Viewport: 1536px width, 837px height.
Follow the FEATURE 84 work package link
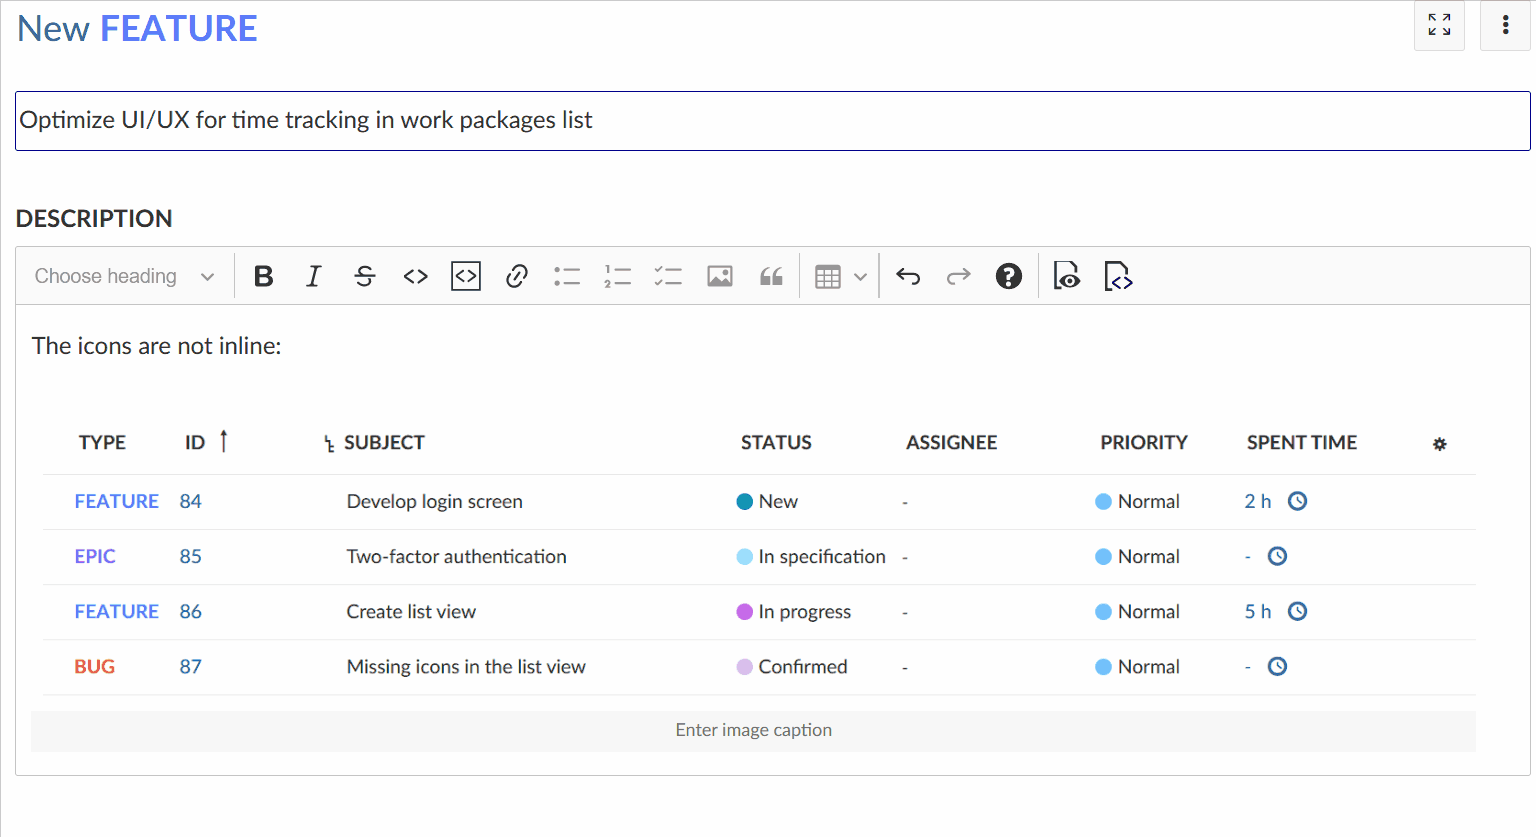(116, 501)
